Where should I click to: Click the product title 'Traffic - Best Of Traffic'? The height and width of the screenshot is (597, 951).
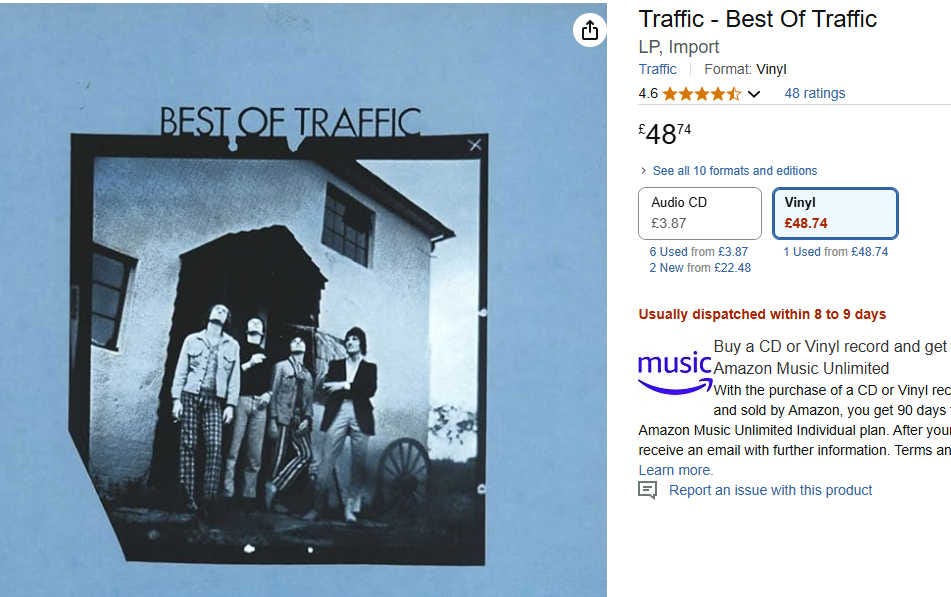pos(757,19)
